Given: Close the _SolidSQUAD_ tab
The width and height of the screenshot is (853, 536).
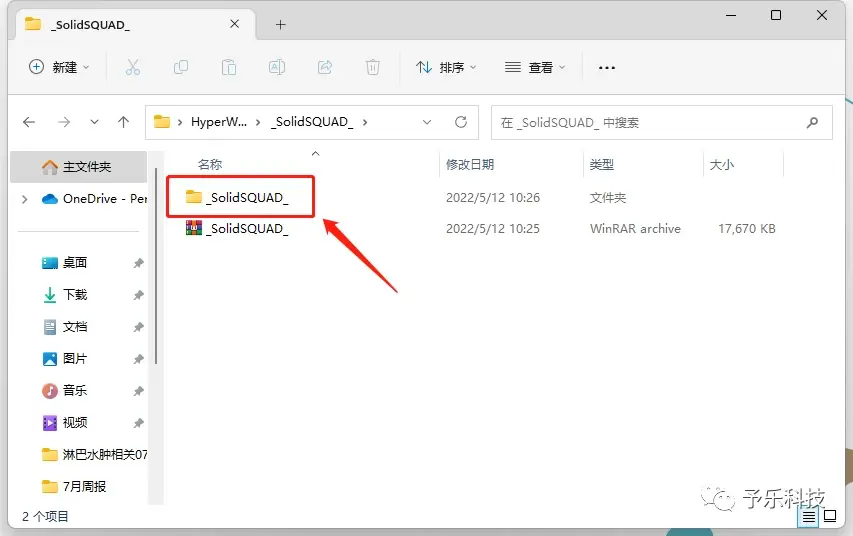Looking at the screenshot, I should (234, 24).
